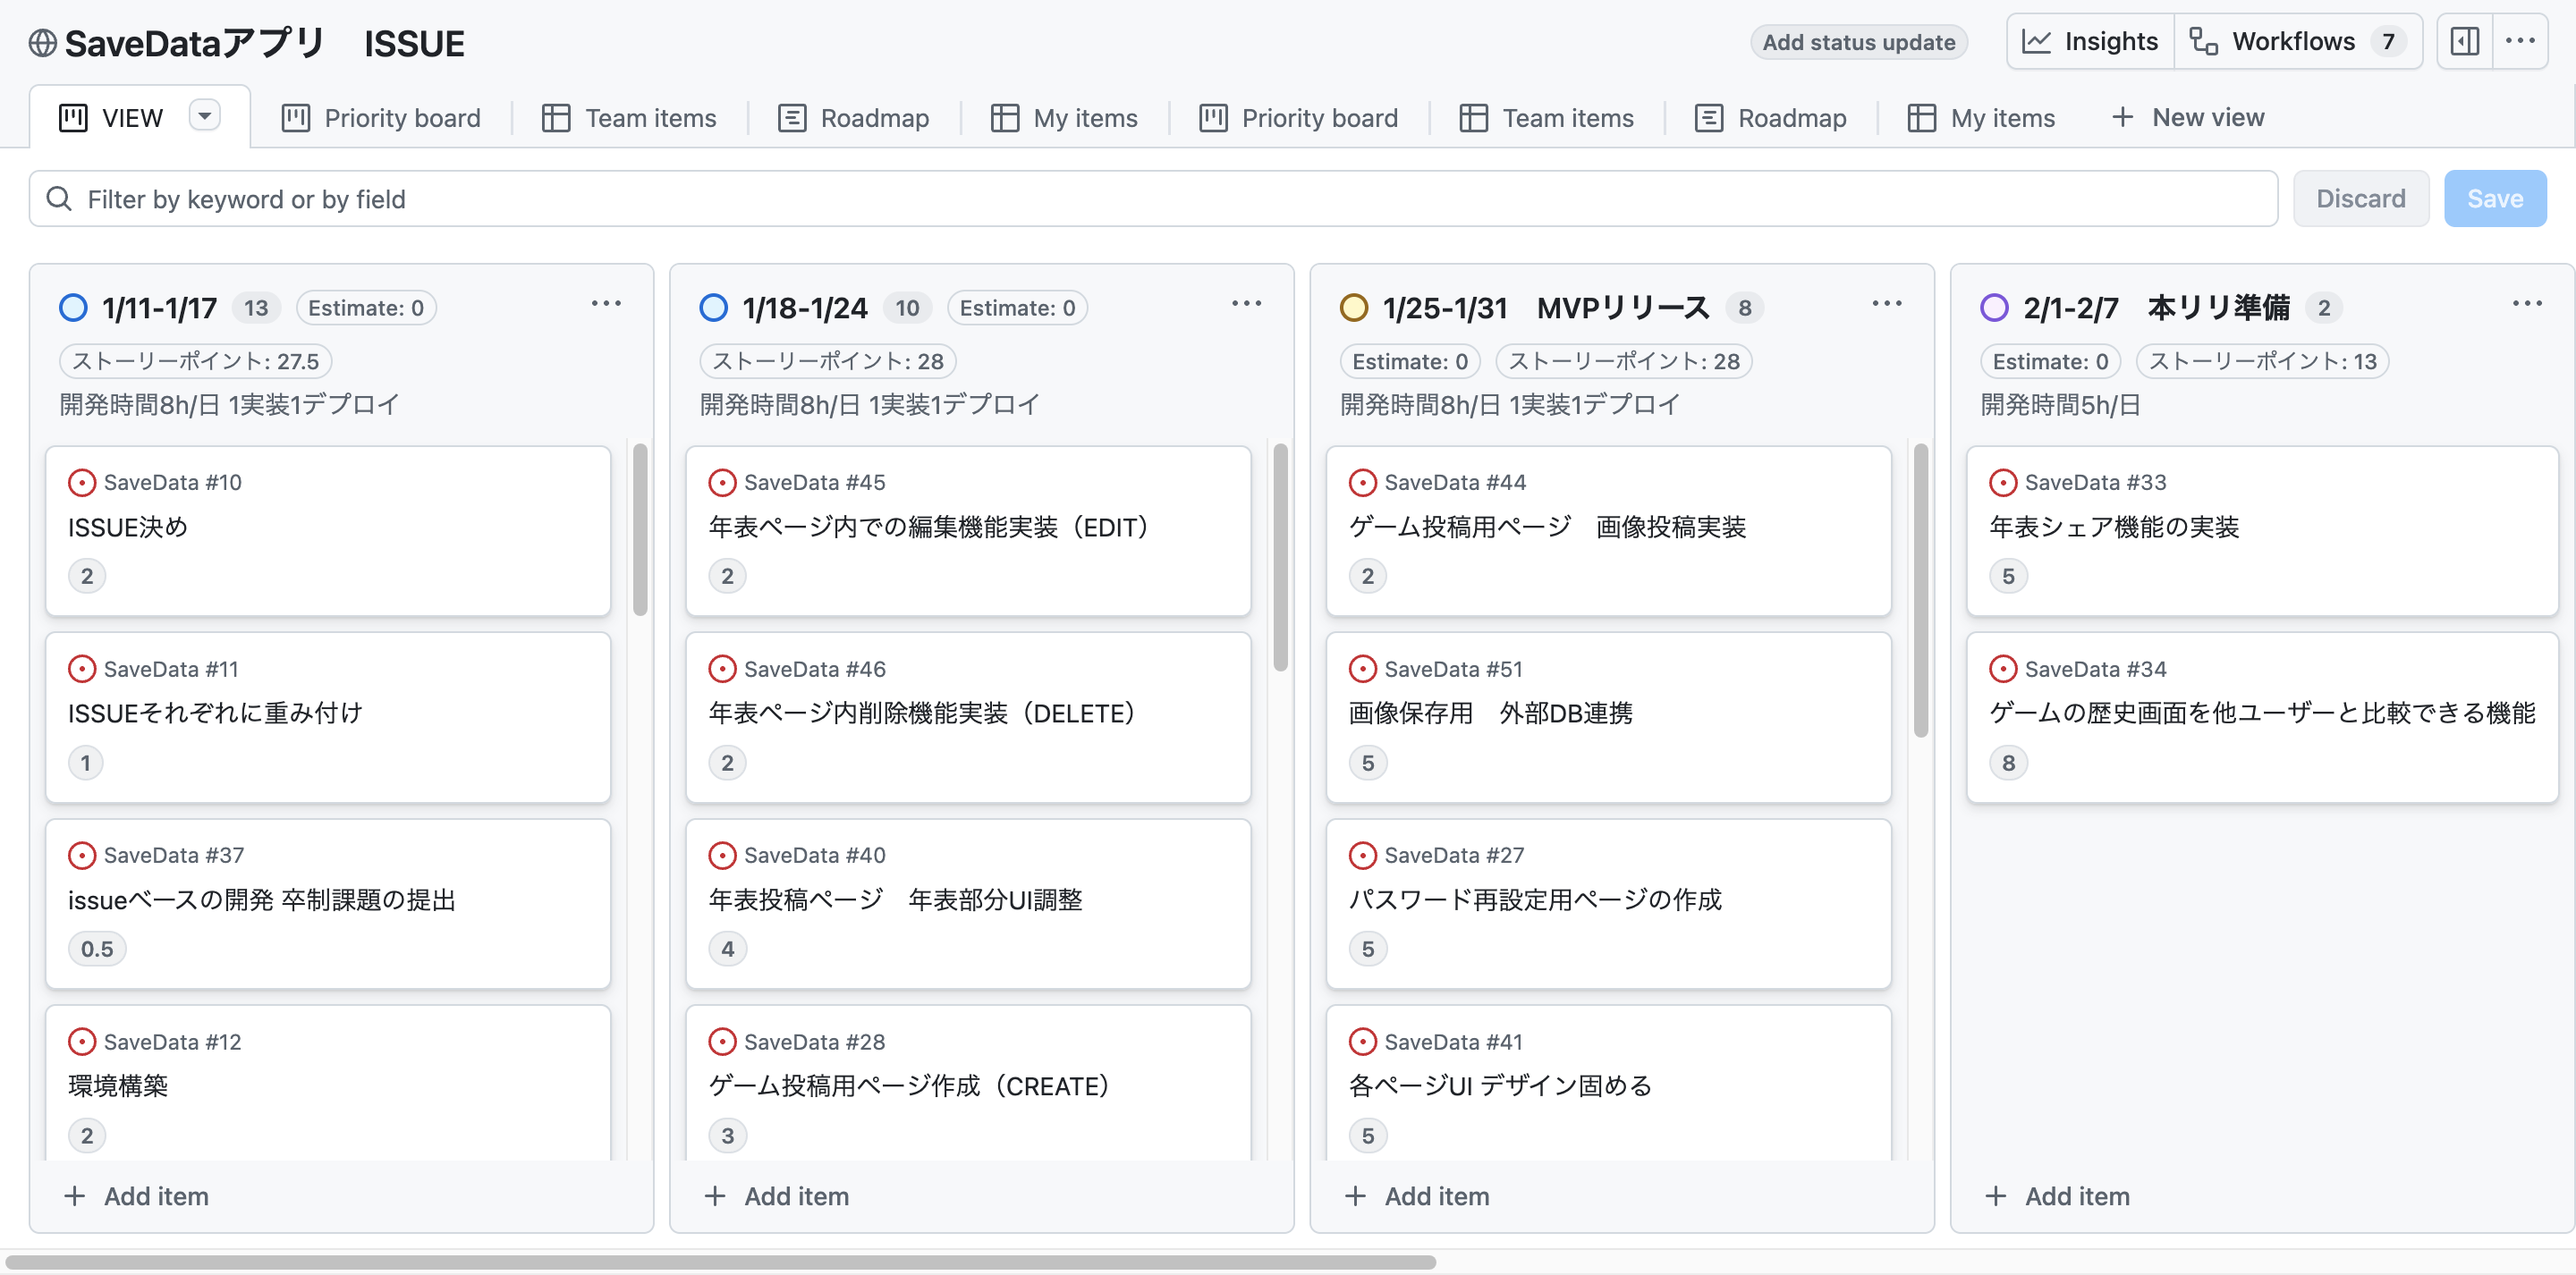Click the open issue icon on SaveData #44

pyautogui.click(x=1363, y=482)
